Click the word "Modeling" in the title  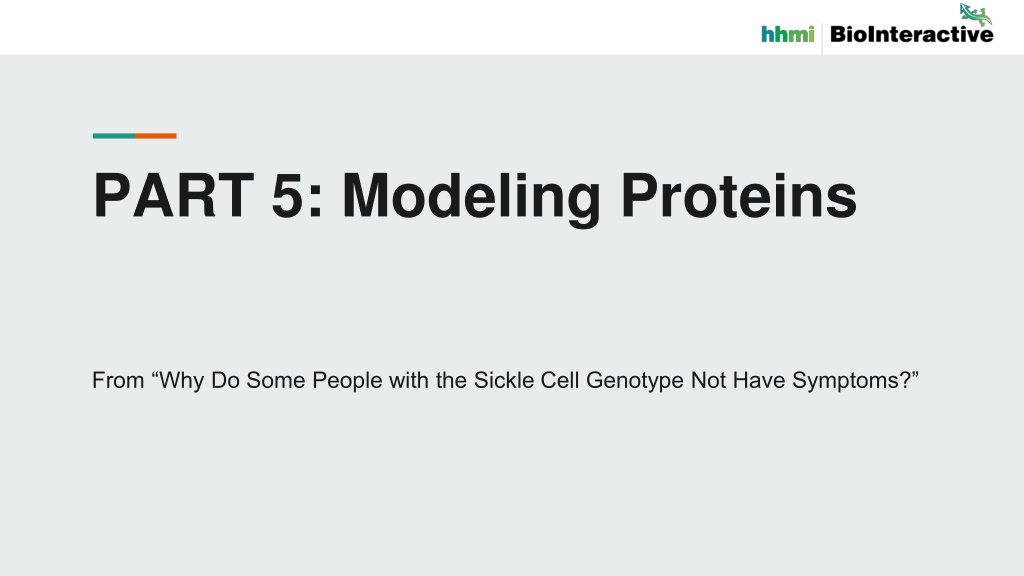click(471, 199)
